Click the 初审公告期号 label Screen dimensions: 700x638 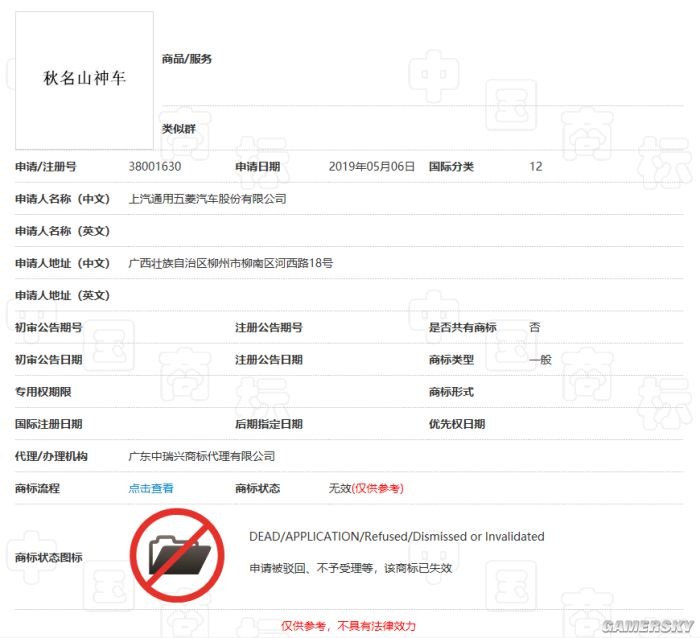tap(49, 327)
